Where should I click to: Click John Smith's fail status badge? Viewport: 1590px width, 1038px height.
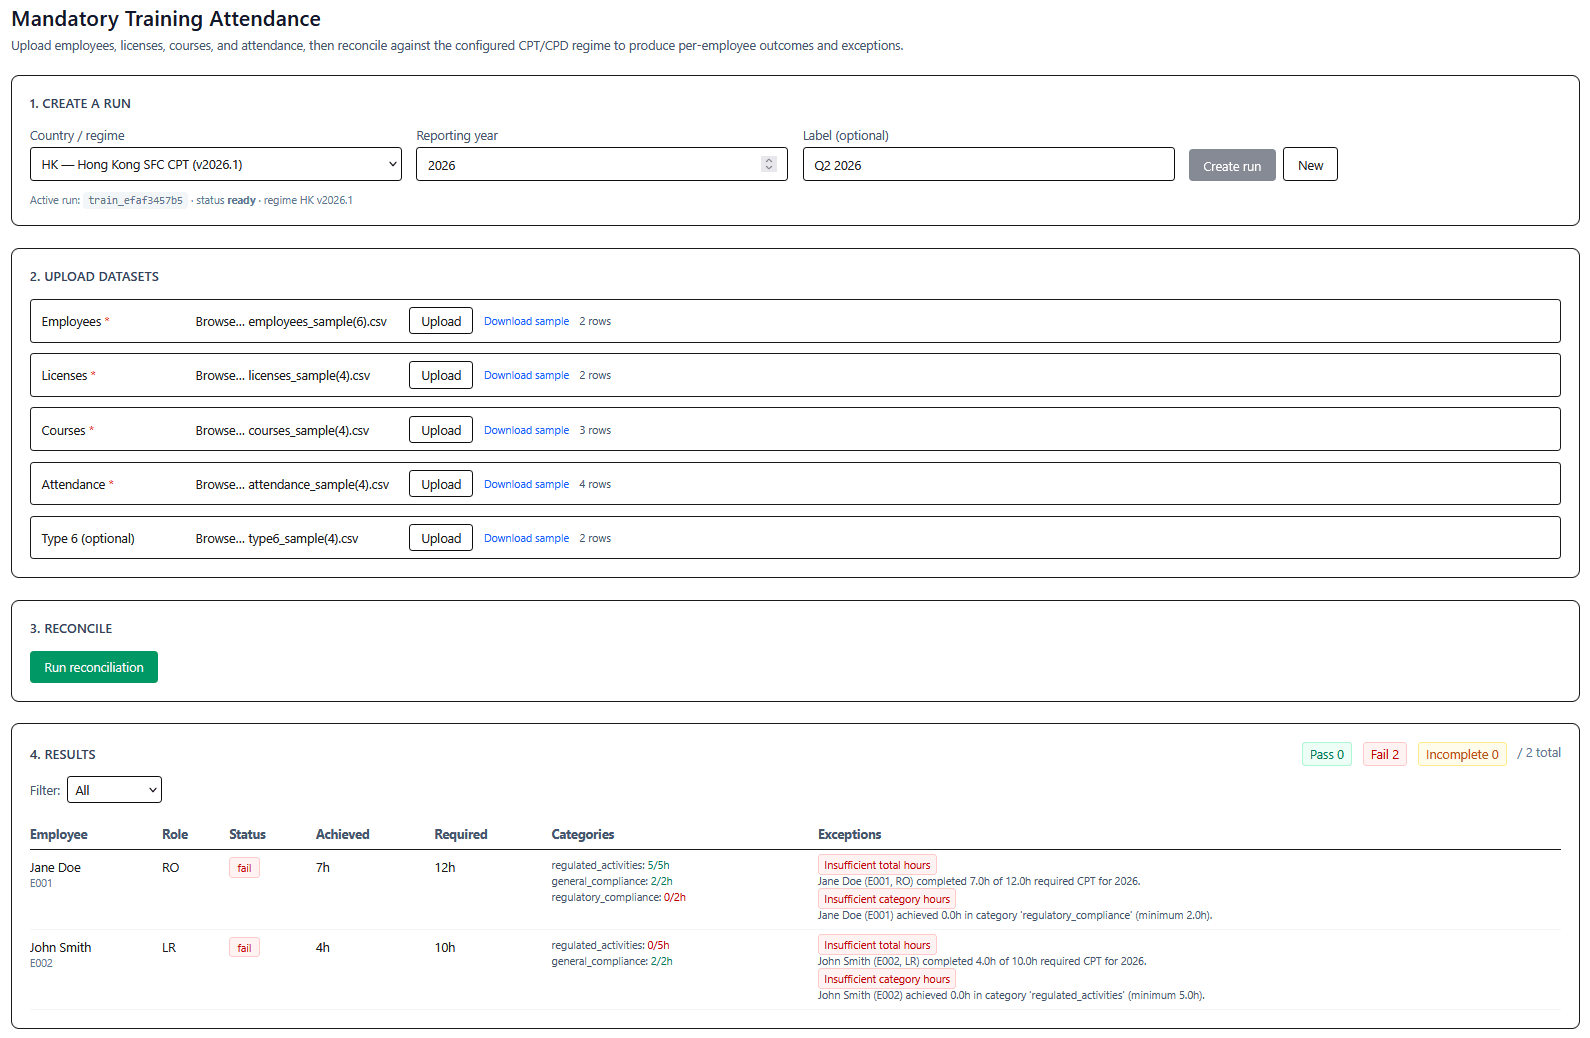point(244,948)
